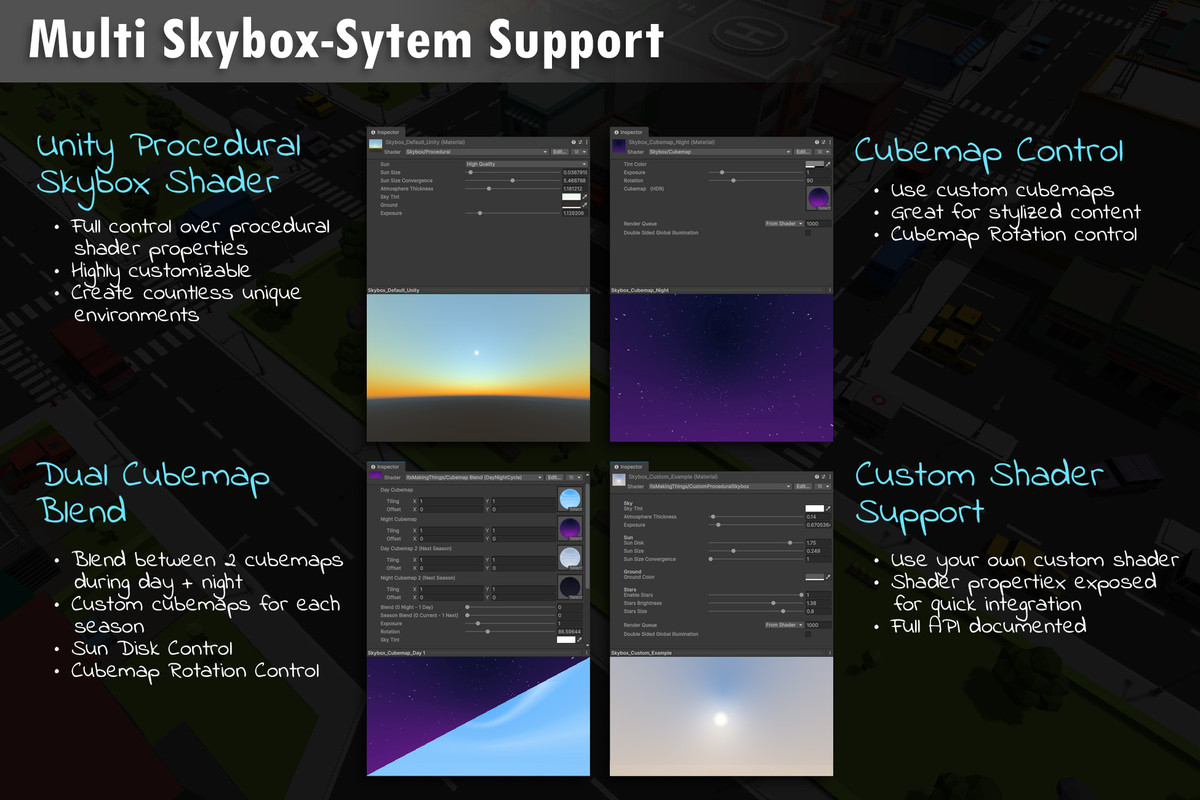The image size is (1200, 800).
Task: Click Select on the Cubemap HDR thumbnail
Action: point(825,208)
